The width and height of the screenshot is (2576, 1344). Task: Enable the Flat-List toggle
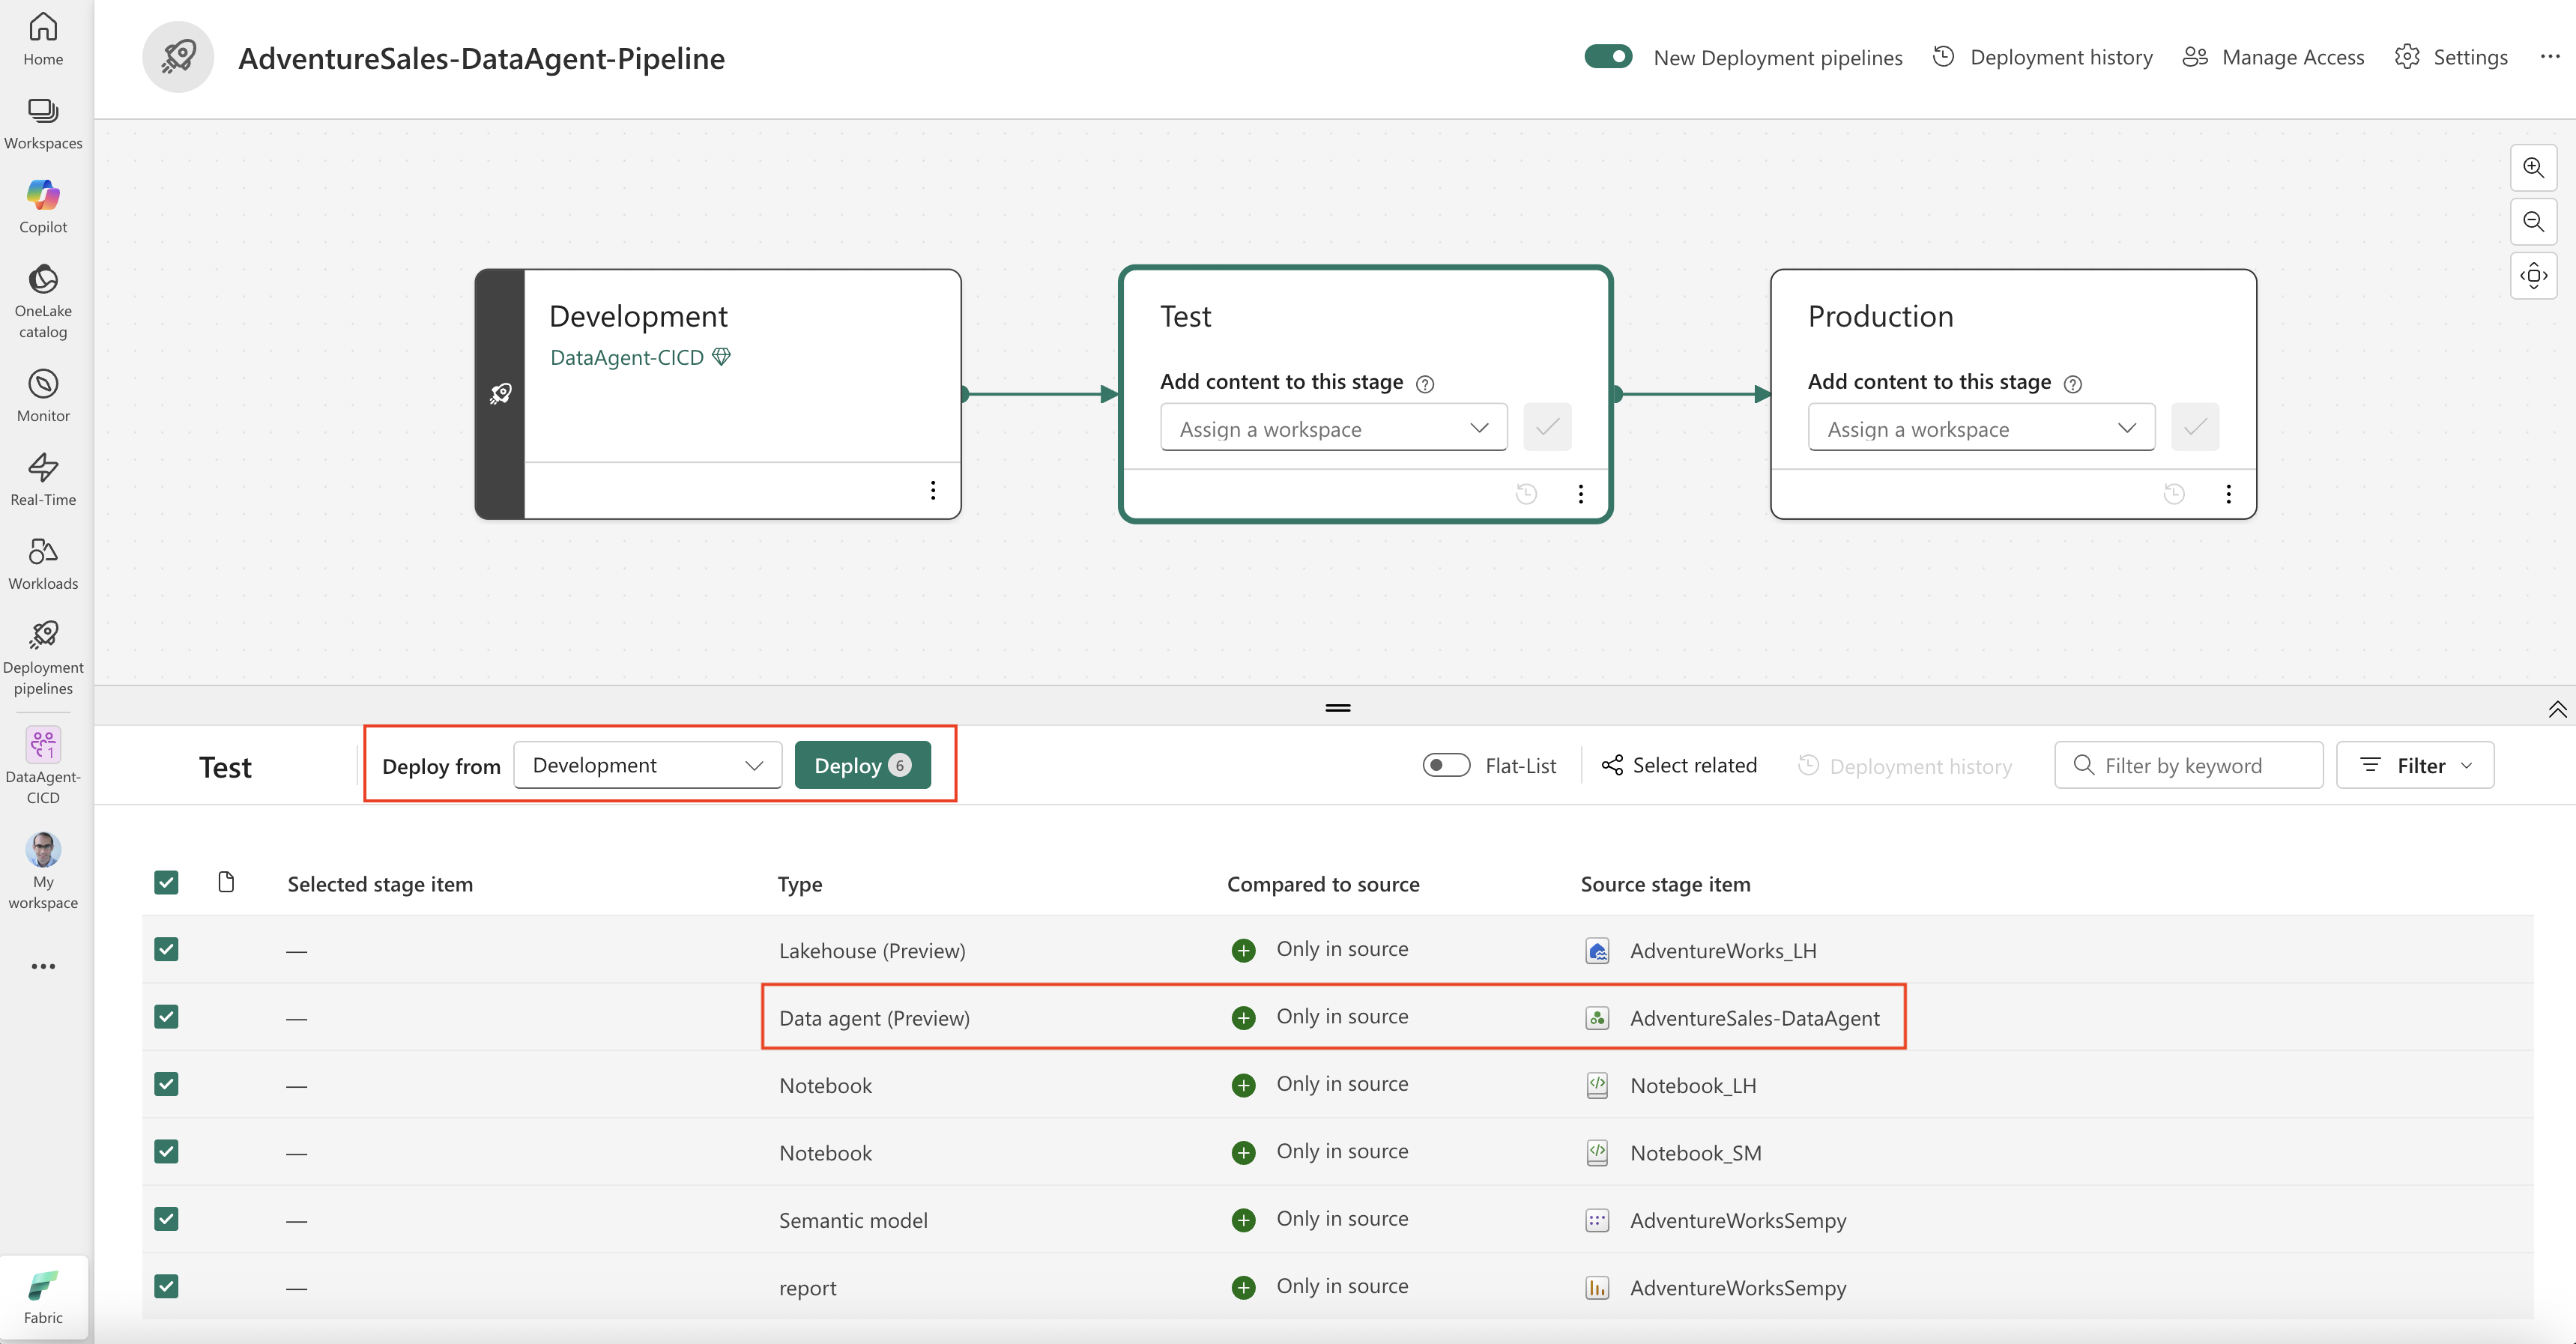(x=1446, y=765)
